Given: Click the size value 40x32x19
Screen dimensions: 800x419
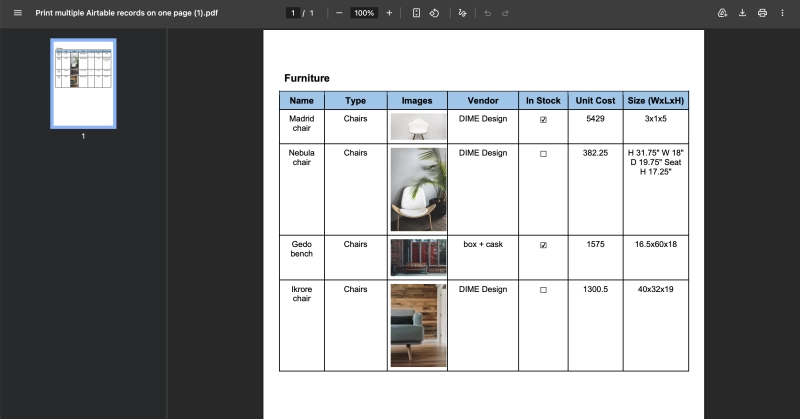Looking at the screenshot, I should tap(656, 289).
